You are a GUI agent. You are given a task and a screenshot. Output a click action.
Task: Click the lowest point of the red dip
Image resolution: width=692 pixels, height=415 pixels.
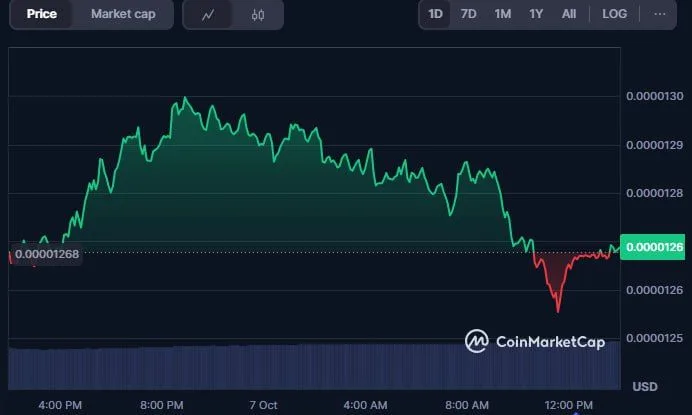(558, 311)
